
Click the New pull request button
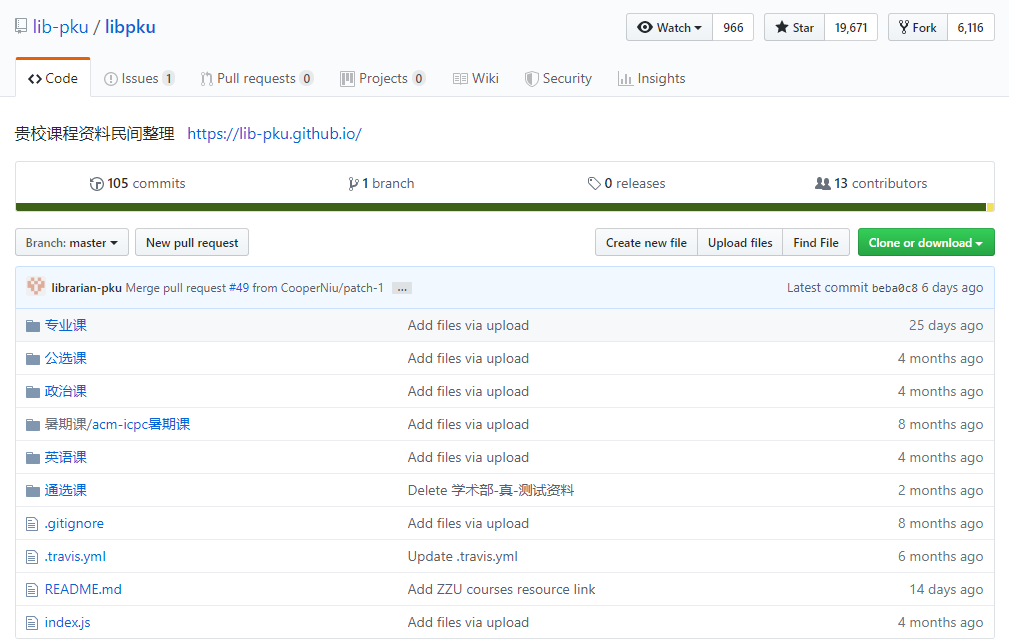click(191, 242)
